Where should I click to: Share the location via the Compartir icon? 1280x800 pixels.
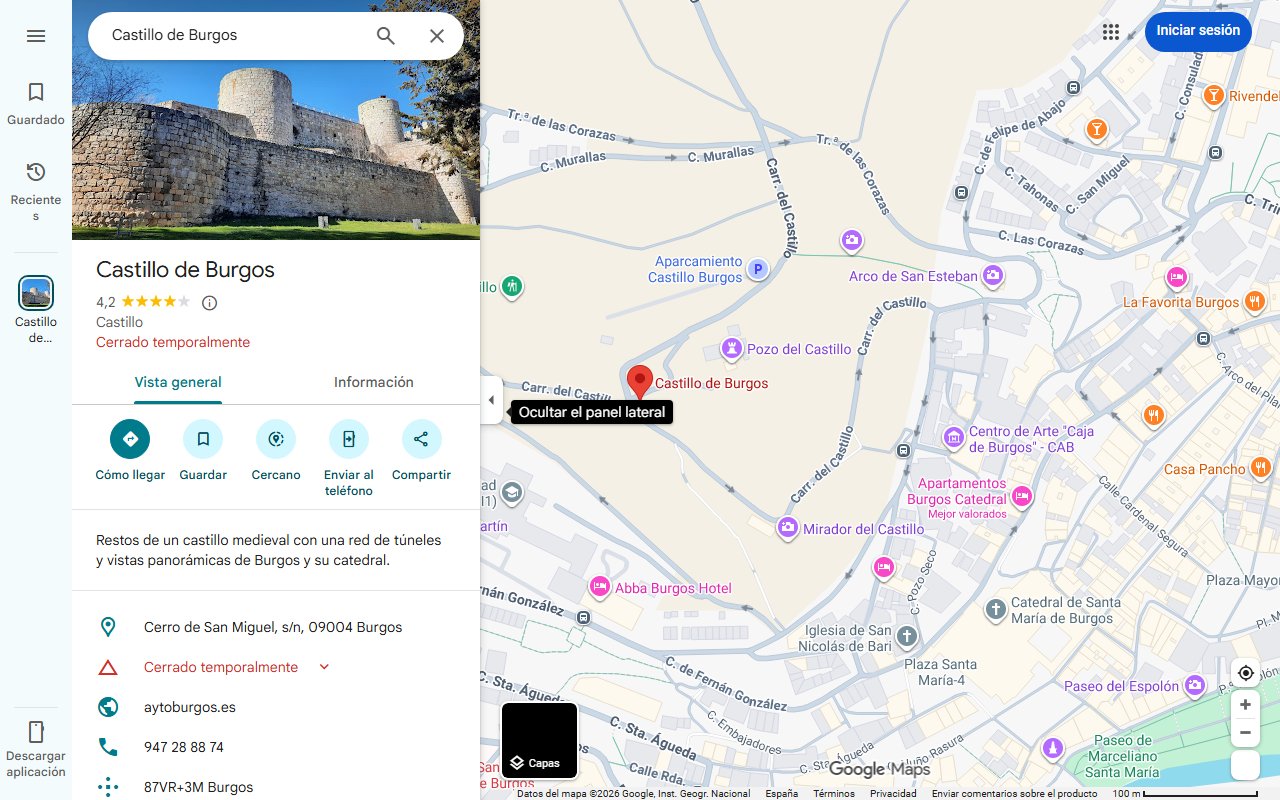click(x=421, y=438)
